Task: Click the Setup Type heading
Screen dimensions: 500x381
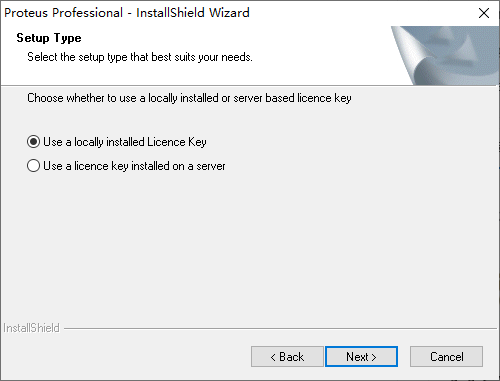Action: (x=49, y=38)
